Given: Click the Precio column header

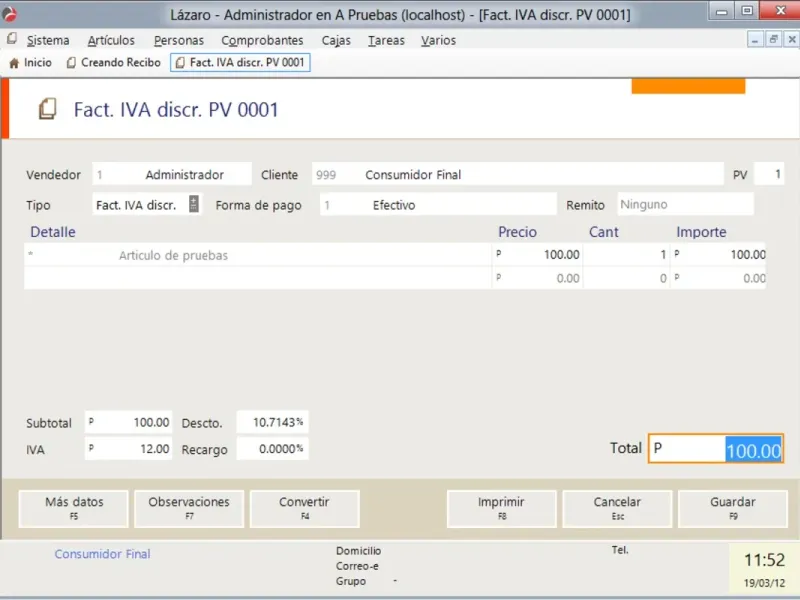Looking at the screenshot, I should click(x=517, y=232).
